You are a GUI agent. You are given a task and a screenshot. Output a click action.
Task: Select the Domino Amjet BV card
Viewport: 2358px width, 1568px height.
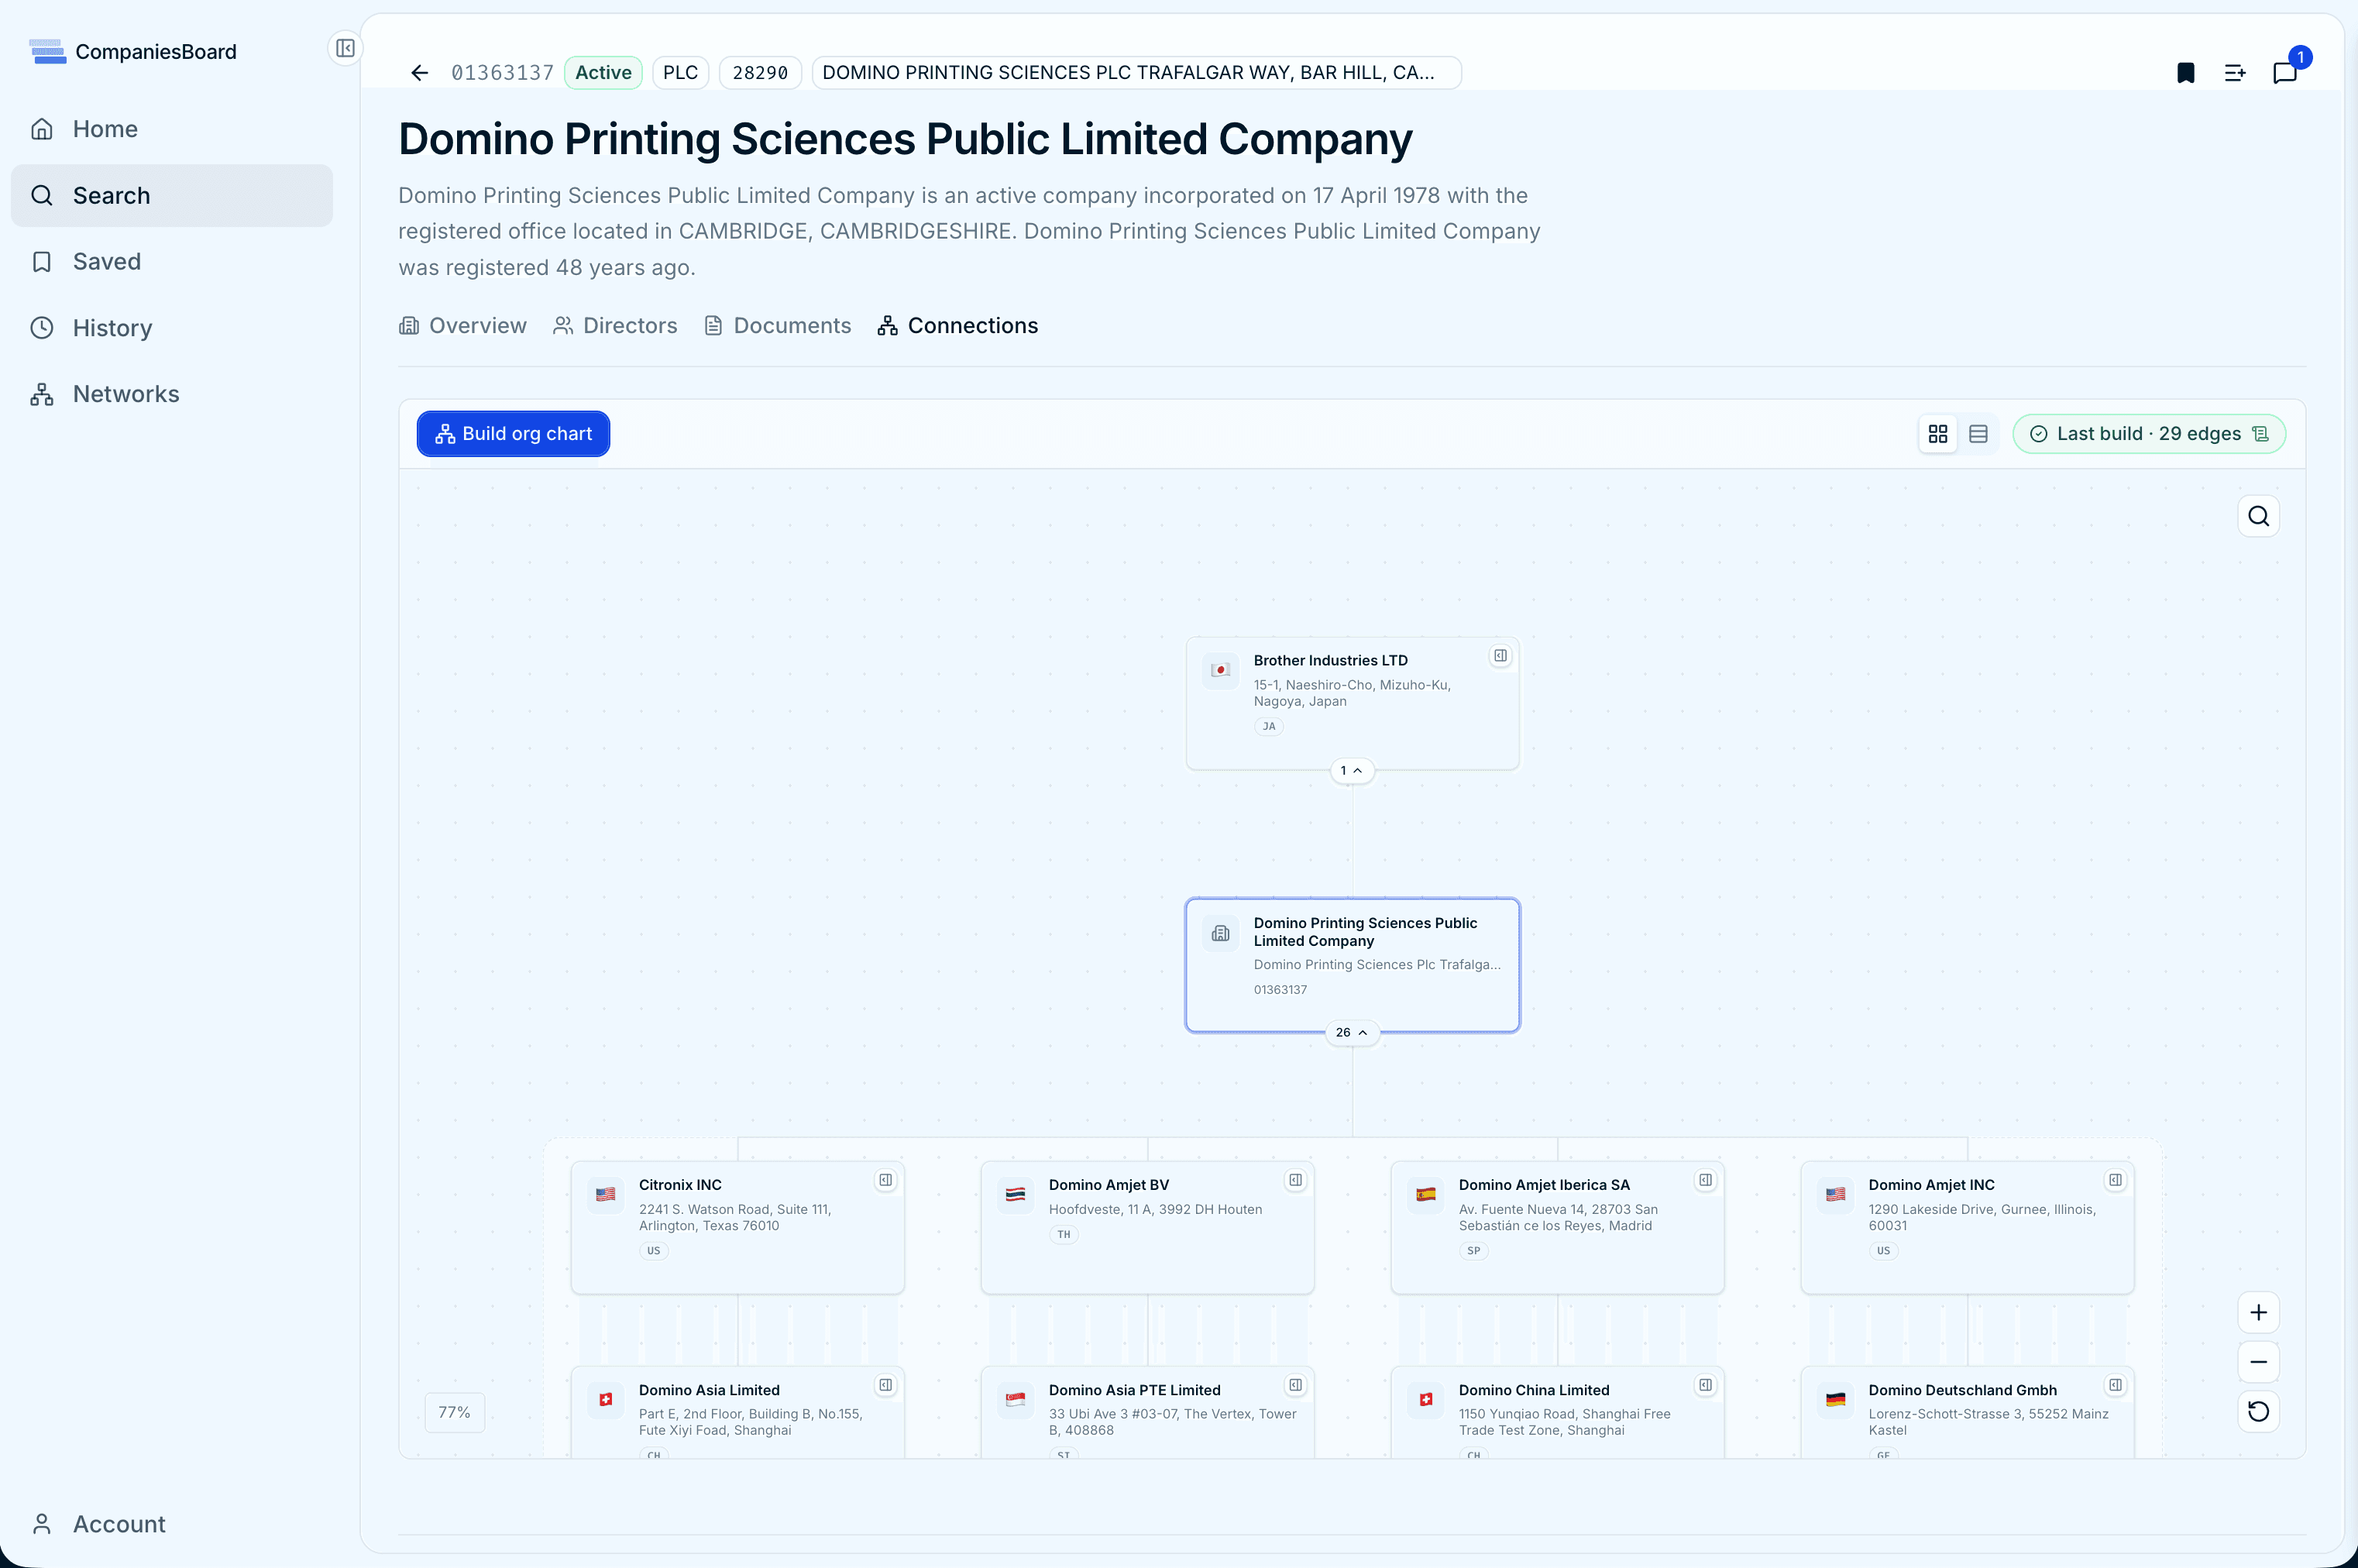pyautogui.click(x=1148, y=1227)
